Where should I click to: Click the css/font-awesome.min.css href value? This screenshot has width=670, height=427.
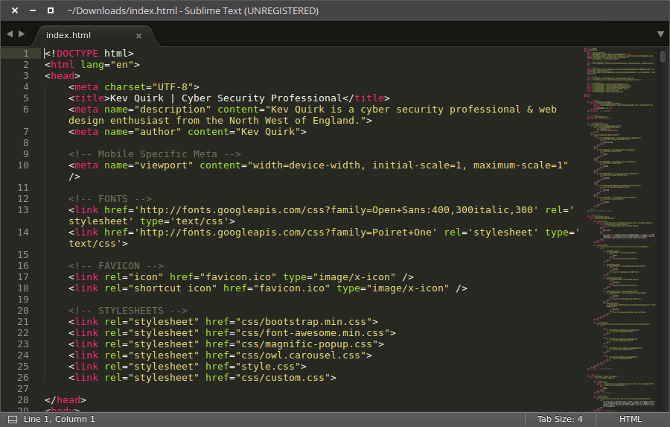pyautogui.click(x=313, y=333)
